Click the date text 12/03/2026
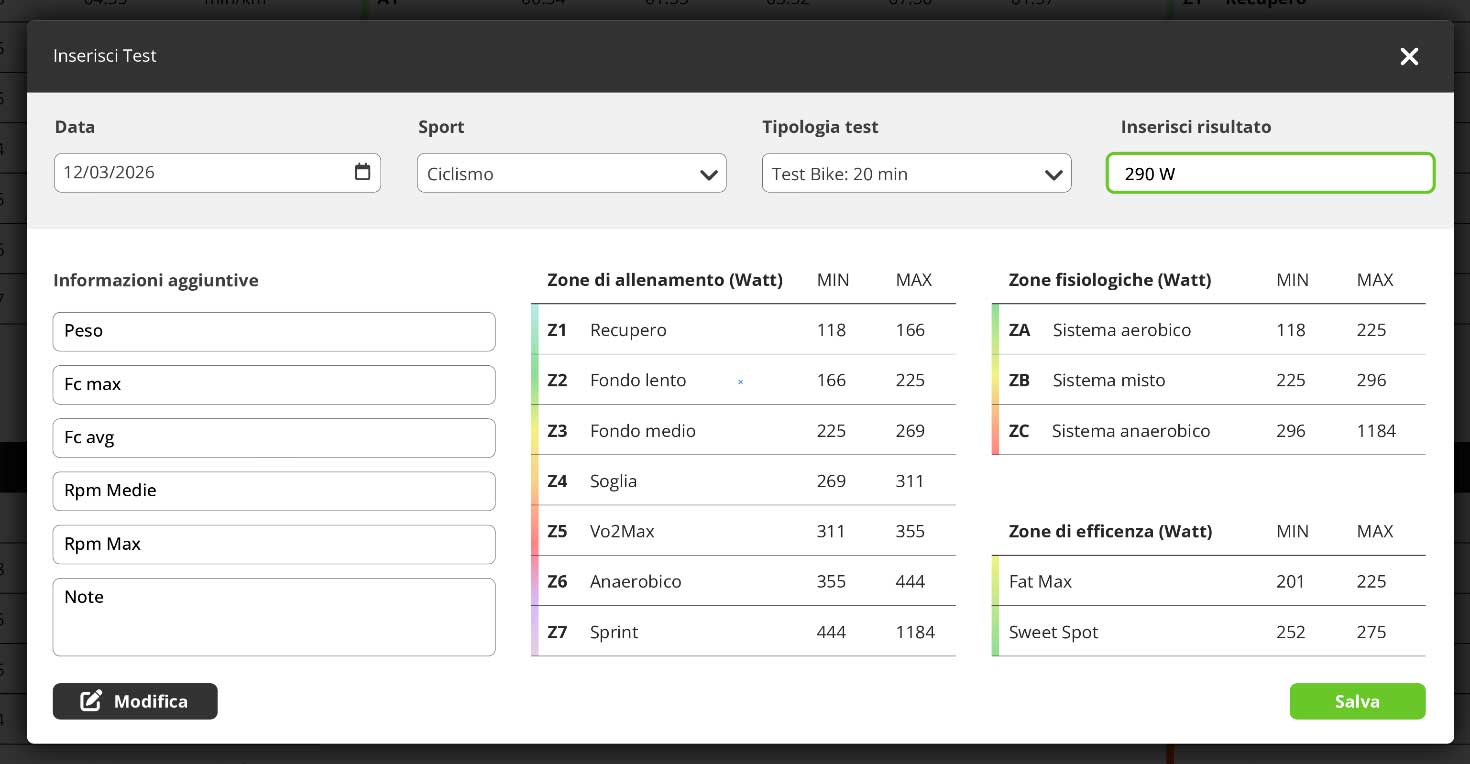Image resolution: width=1470 pixels, height=764 pixels. (x=109, y=172)
